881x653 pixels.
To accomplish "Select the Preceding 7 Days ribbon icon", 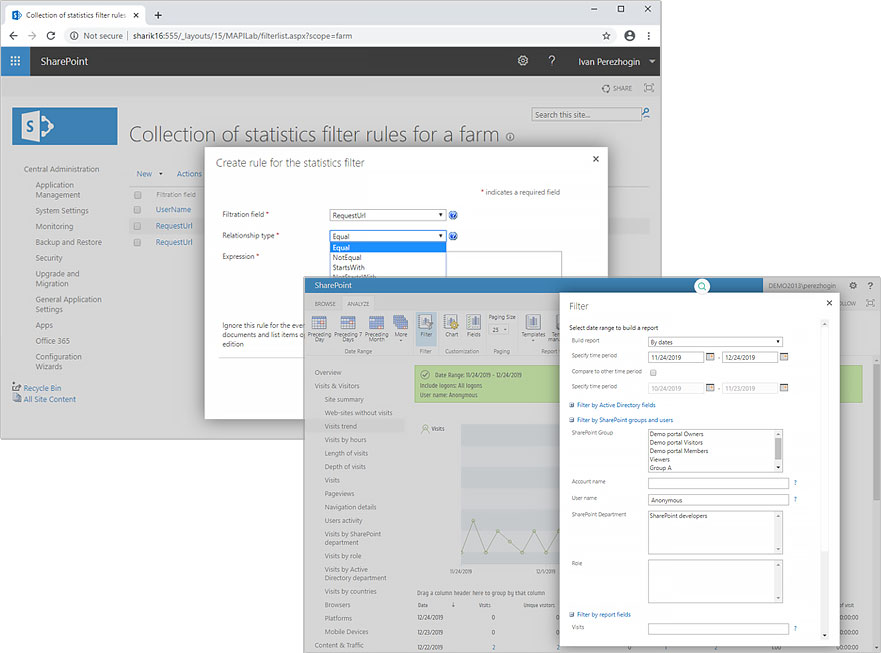I will point(348,328).
